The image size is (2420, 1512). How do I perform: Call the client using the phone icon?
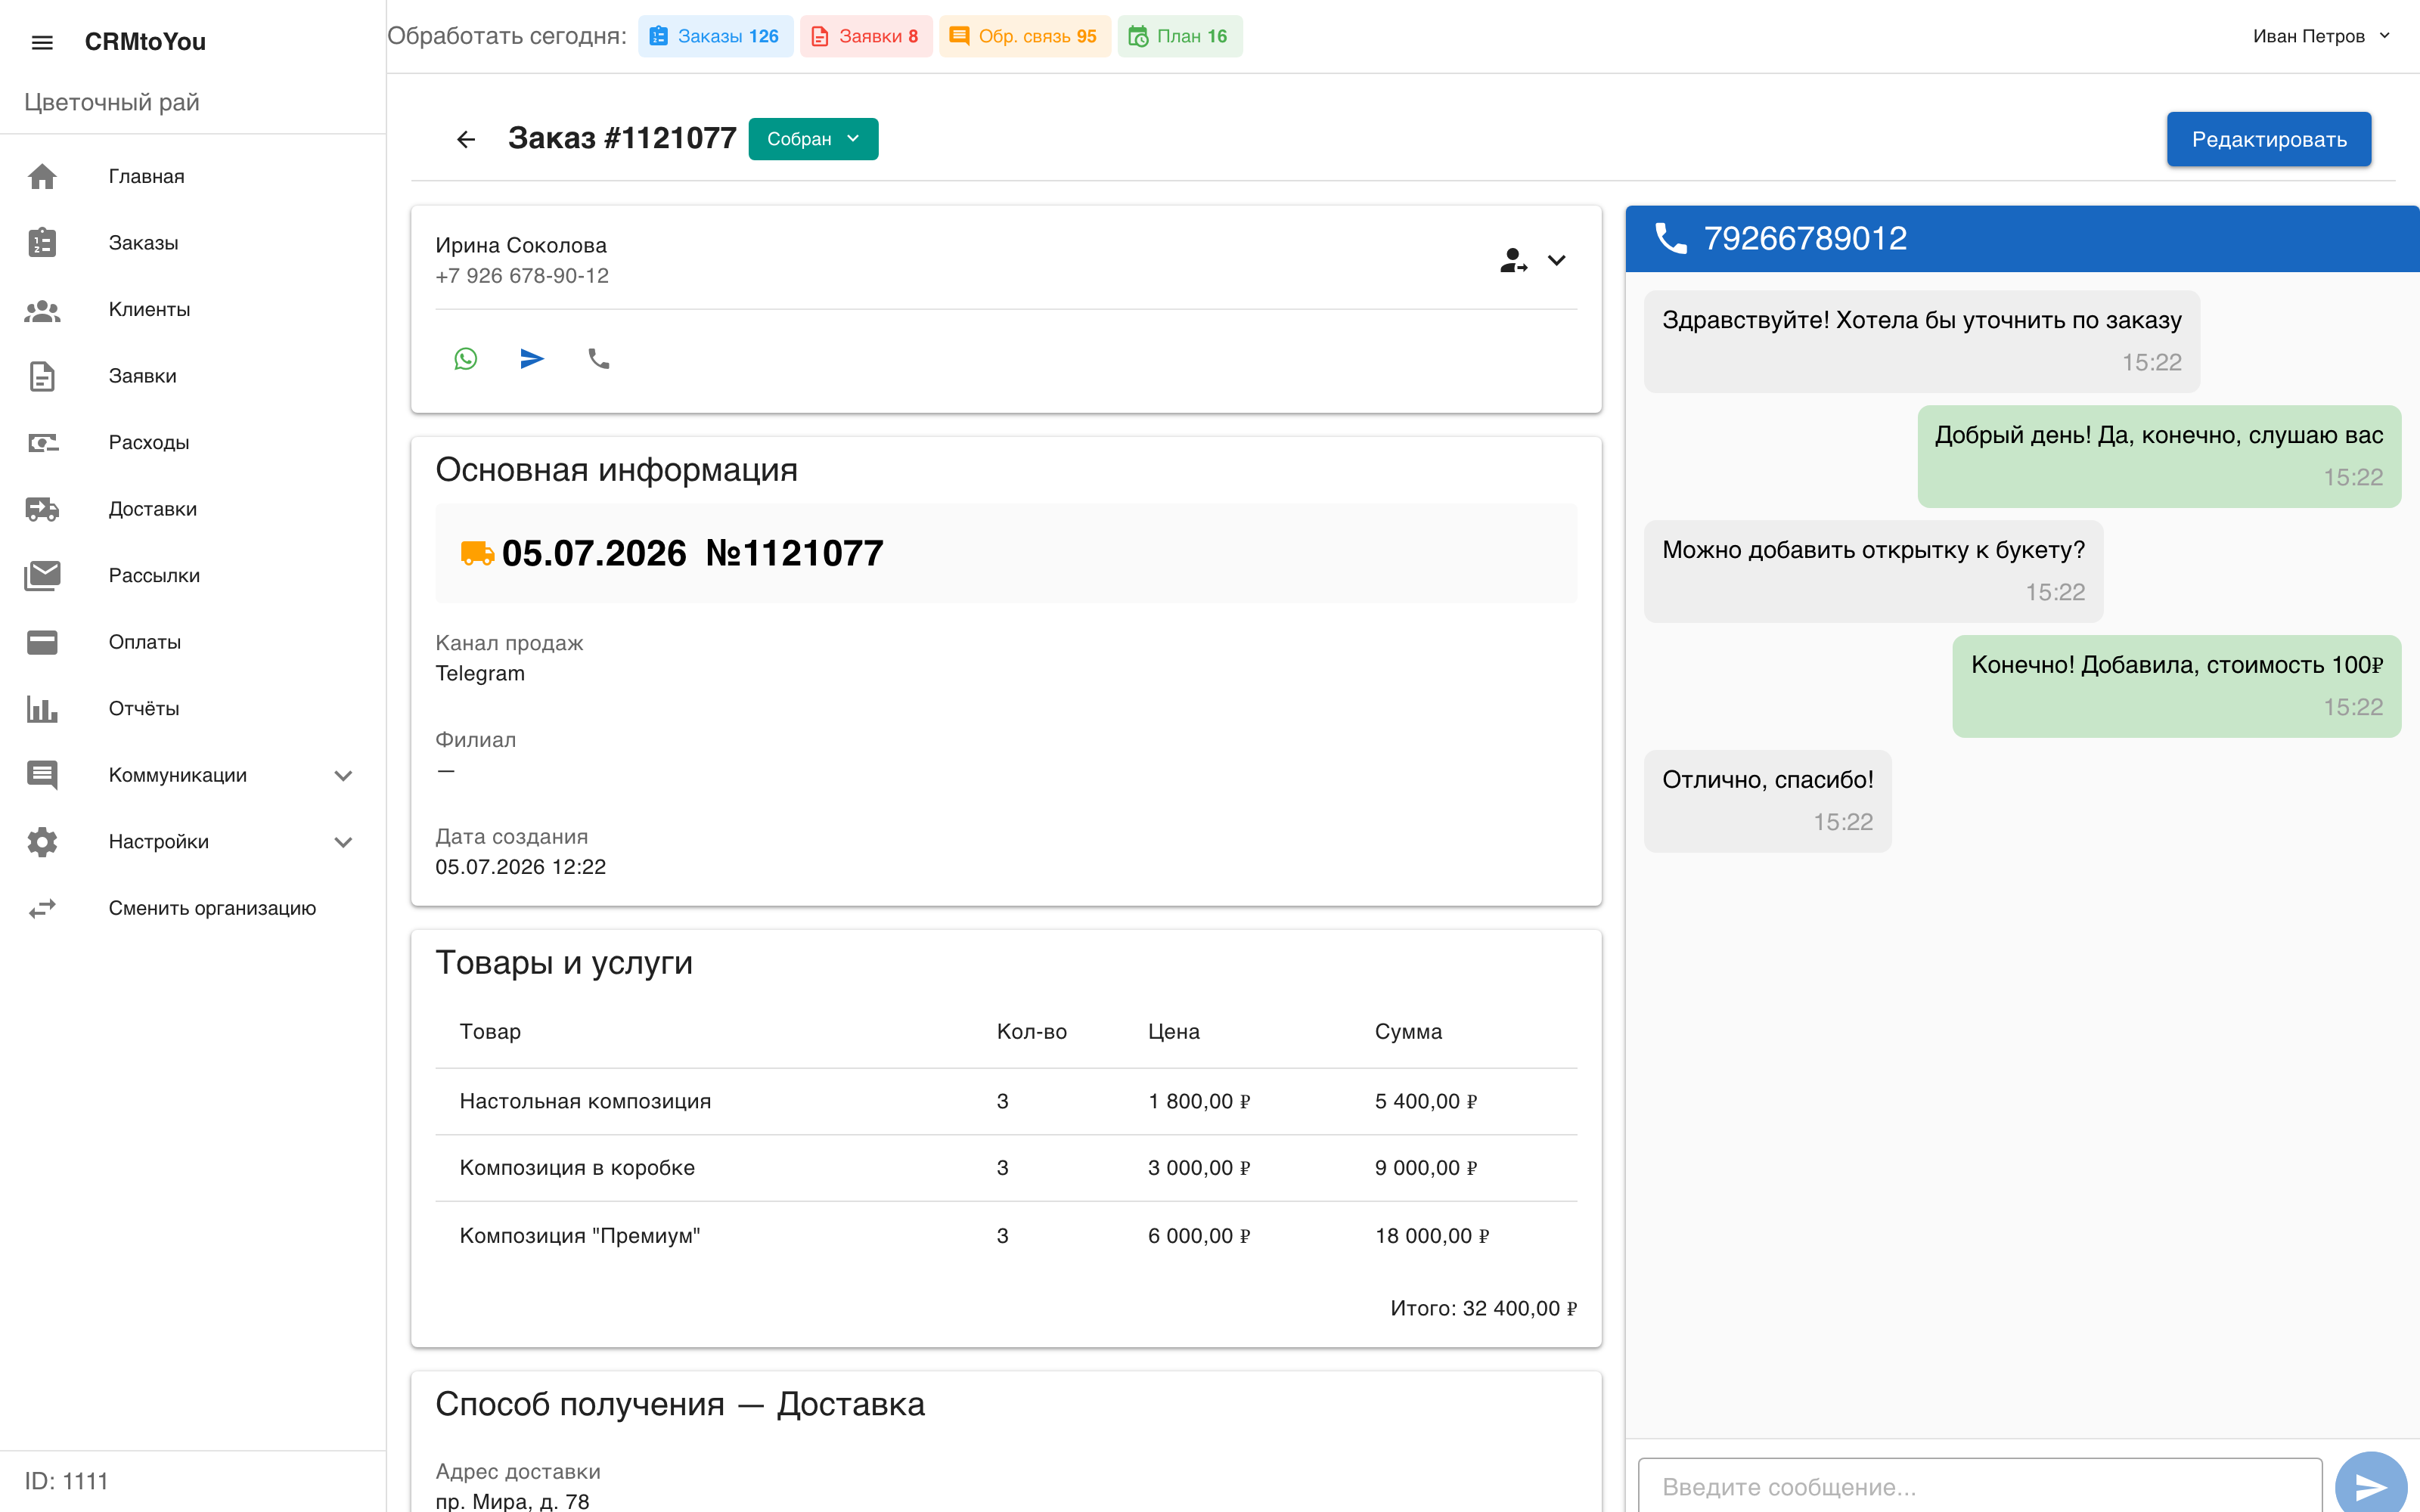tap(598, 359)
